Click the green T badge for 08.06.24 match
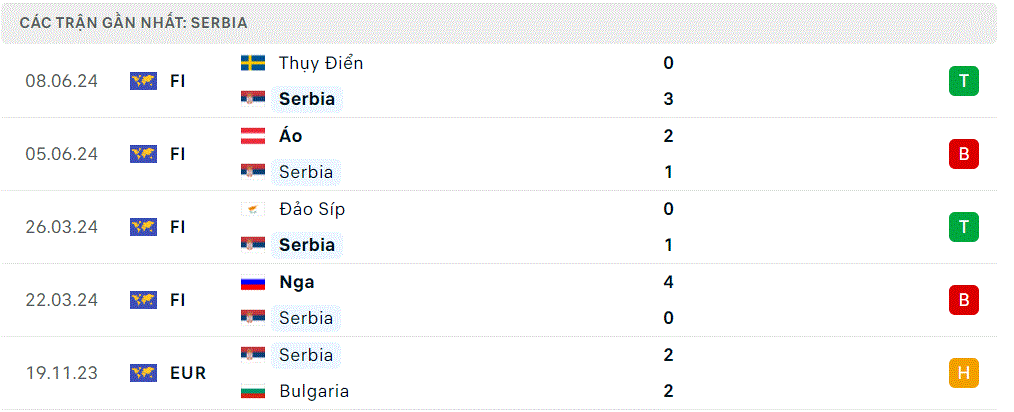 pyautogui.click(x=964, y=81)
